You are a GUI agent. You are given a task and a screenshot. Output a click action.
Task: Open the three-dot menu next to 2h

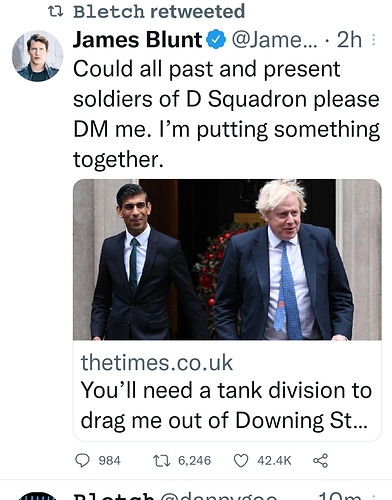click(373, 40)
